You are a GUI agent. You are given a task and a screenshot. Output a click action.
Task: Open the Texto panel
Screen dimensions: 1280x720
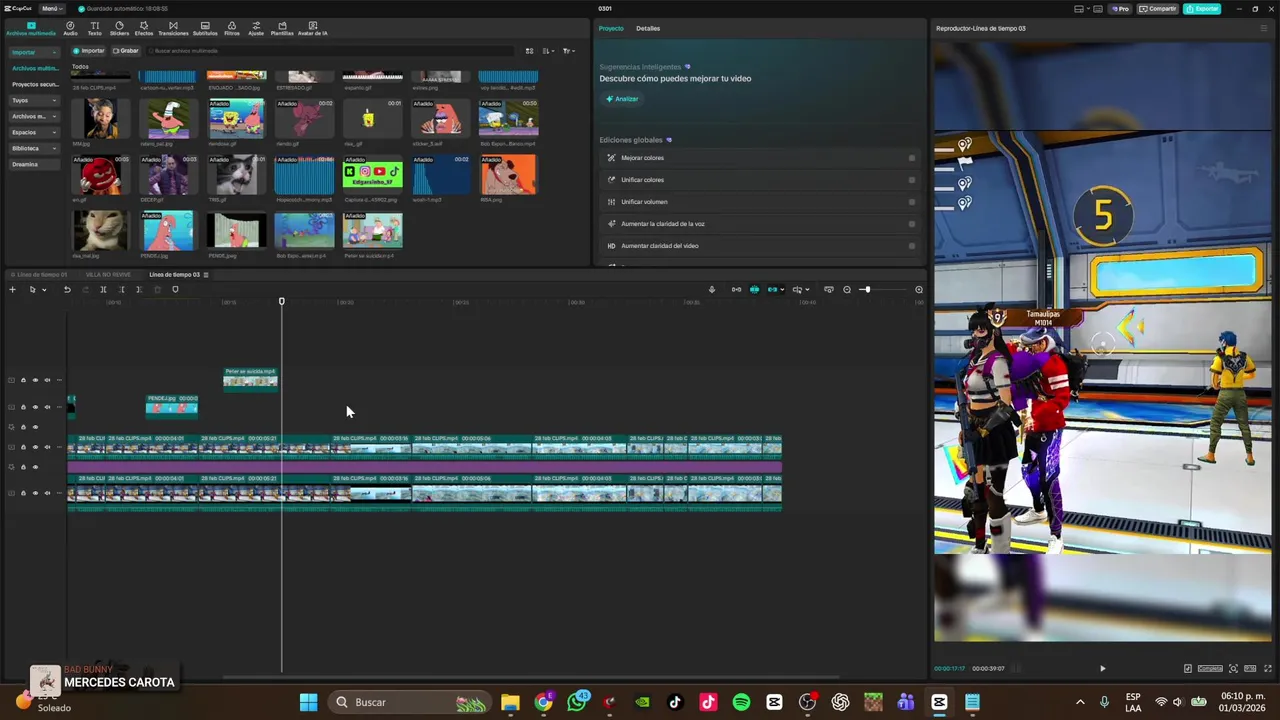coord(95,28)
